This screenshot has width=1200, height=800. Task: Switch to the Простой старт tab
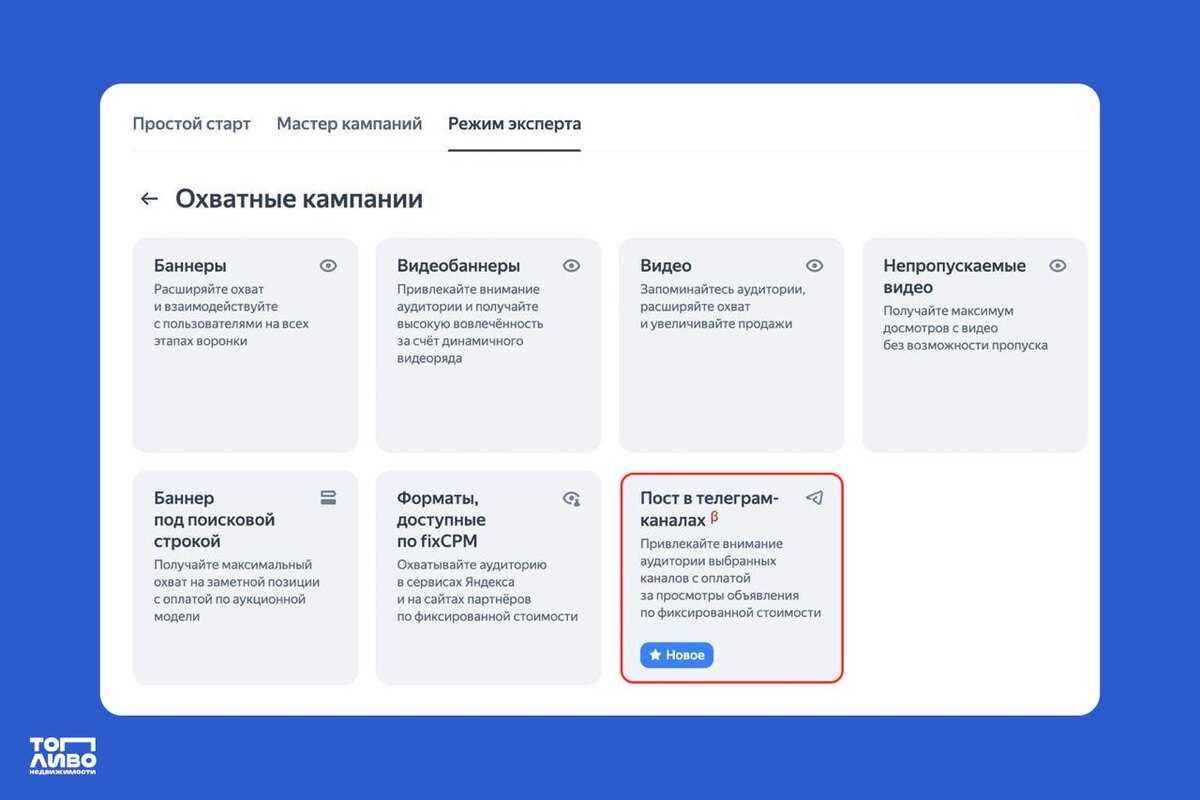pos(191,124)
